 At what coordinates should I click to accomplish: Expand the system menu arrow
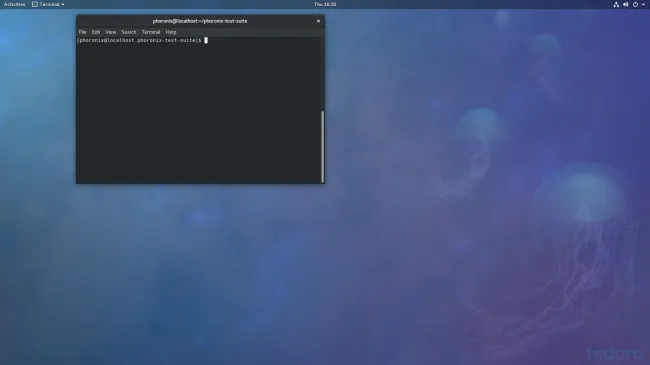[643, 5]
